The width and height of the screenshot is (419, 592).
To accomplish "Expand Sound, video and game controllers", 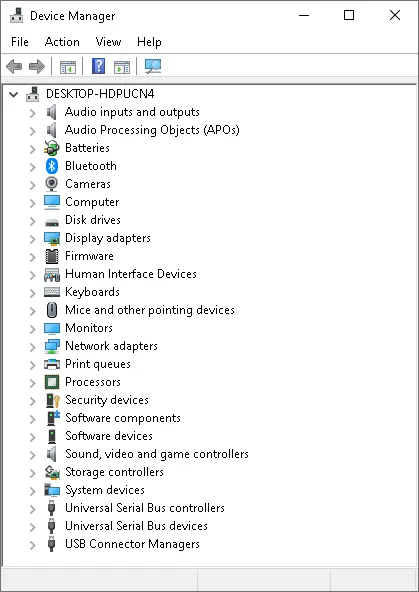I will coord(33,455).
